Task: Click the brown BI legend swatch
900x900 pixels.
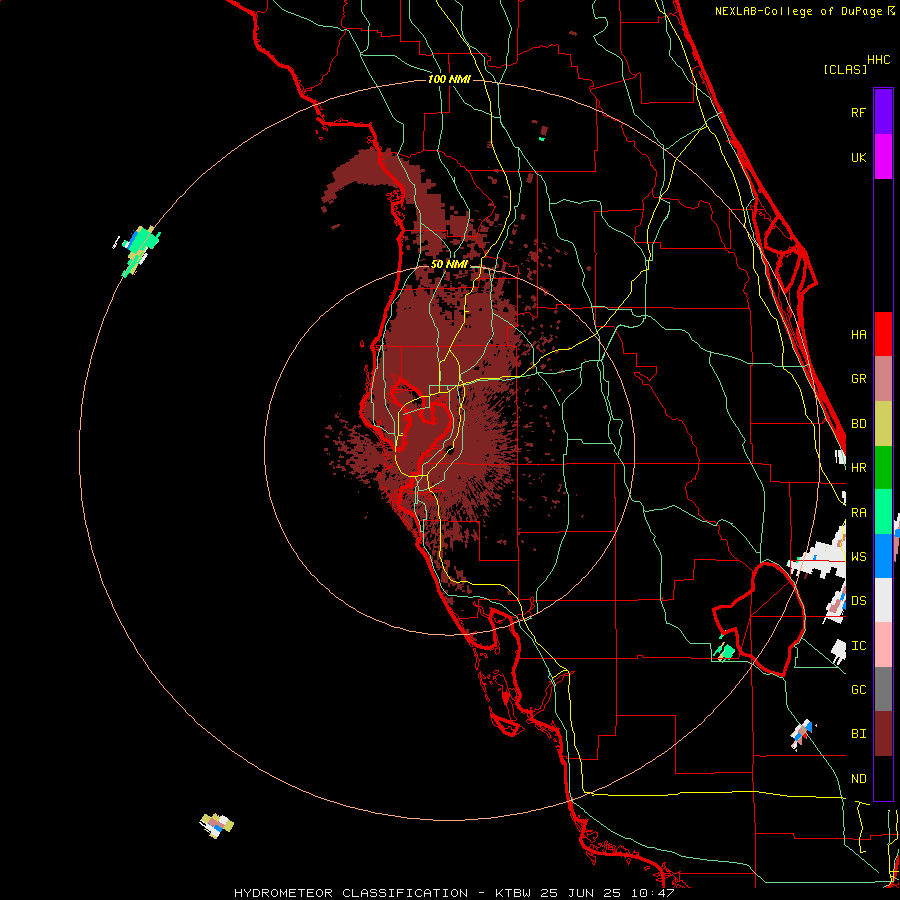Action: (883, 734)
